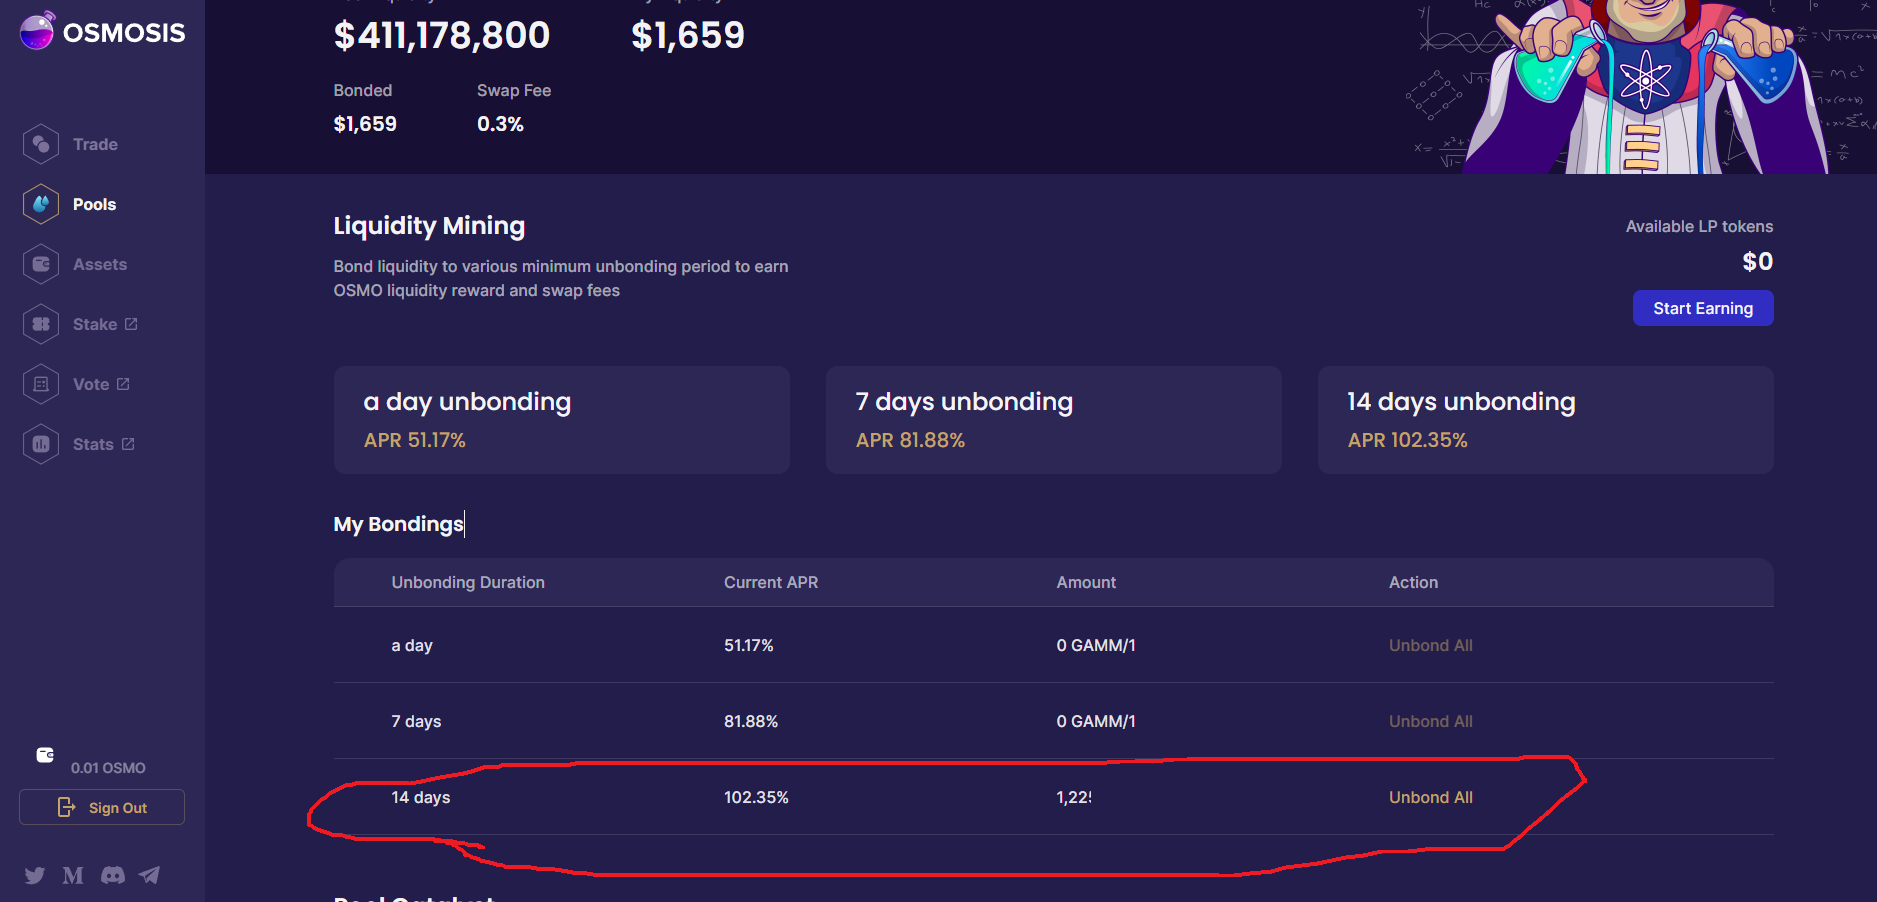Open Stake menu item
Screen dimensions: 1877x902
(95, 324)
